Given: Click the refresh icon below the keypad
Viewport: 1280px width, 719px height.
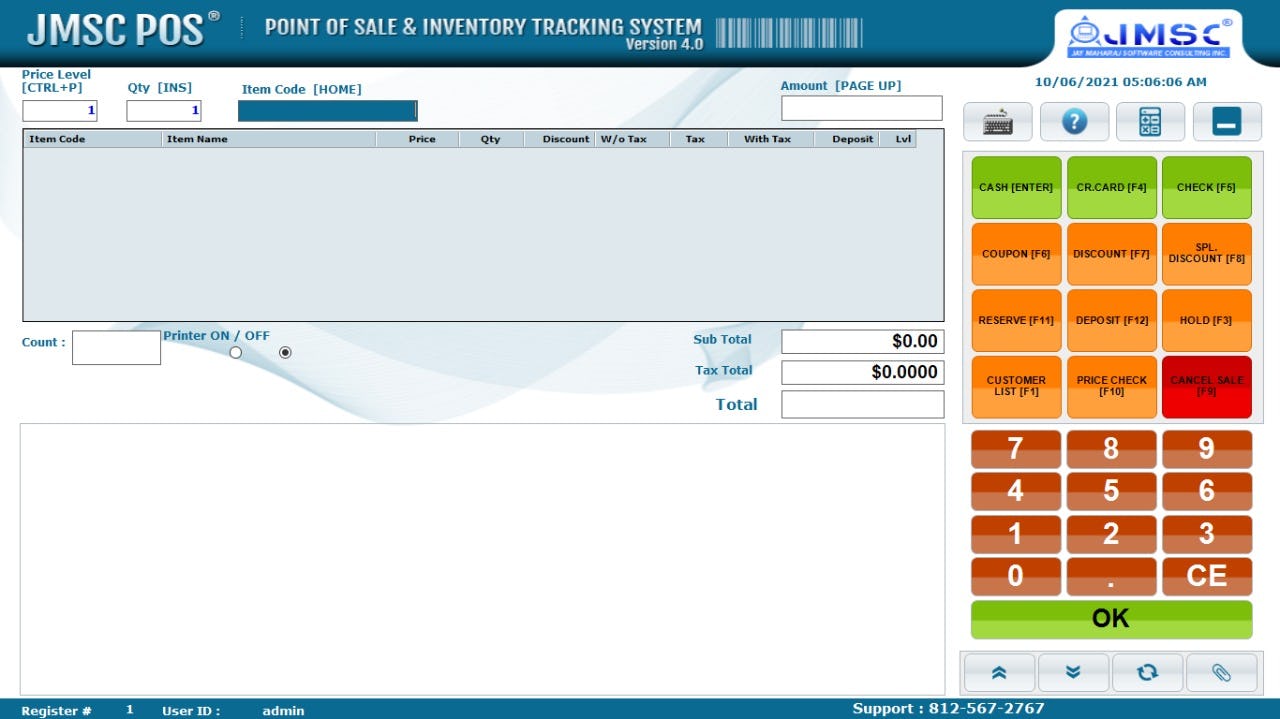Looking at the screenshot, I should 1147,673.
